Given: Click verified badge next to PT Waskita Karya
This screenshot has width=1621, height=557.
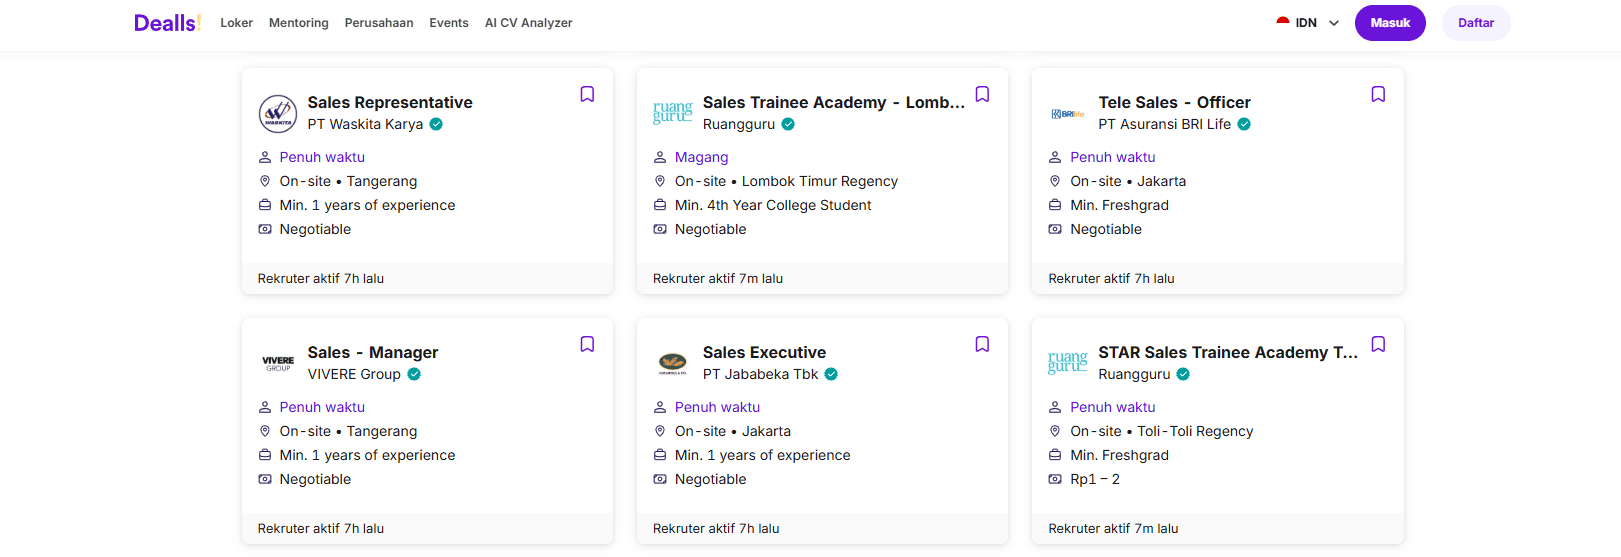Looking at the screenshot, I should coord(436,124).
